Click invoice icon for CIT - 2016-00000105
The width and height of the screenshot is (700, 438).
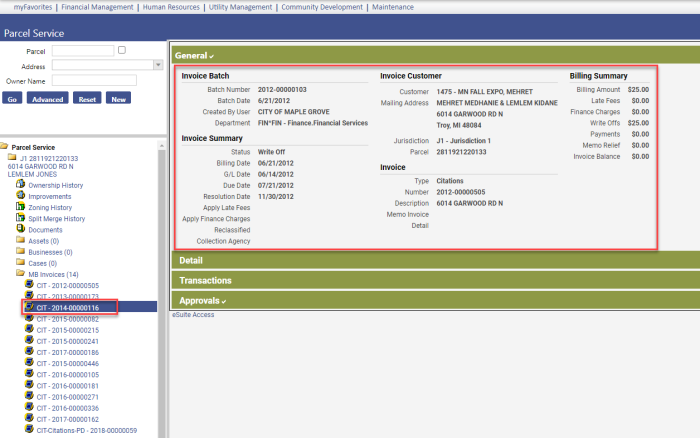[29, 373]
